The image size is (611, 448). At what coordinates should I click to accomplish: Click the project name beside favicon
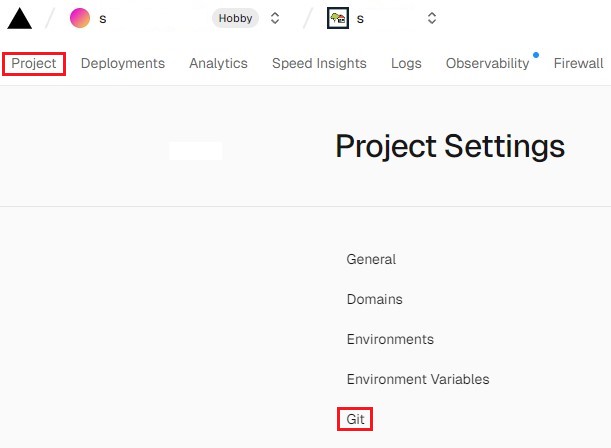pyautogui.click(x=360, y=18)
